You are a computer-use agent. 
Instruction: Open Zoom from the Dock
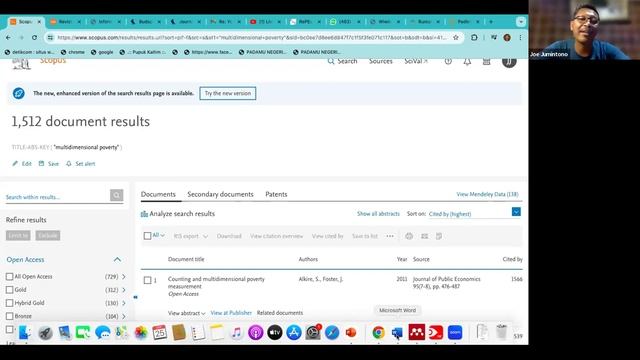[455, 333]
